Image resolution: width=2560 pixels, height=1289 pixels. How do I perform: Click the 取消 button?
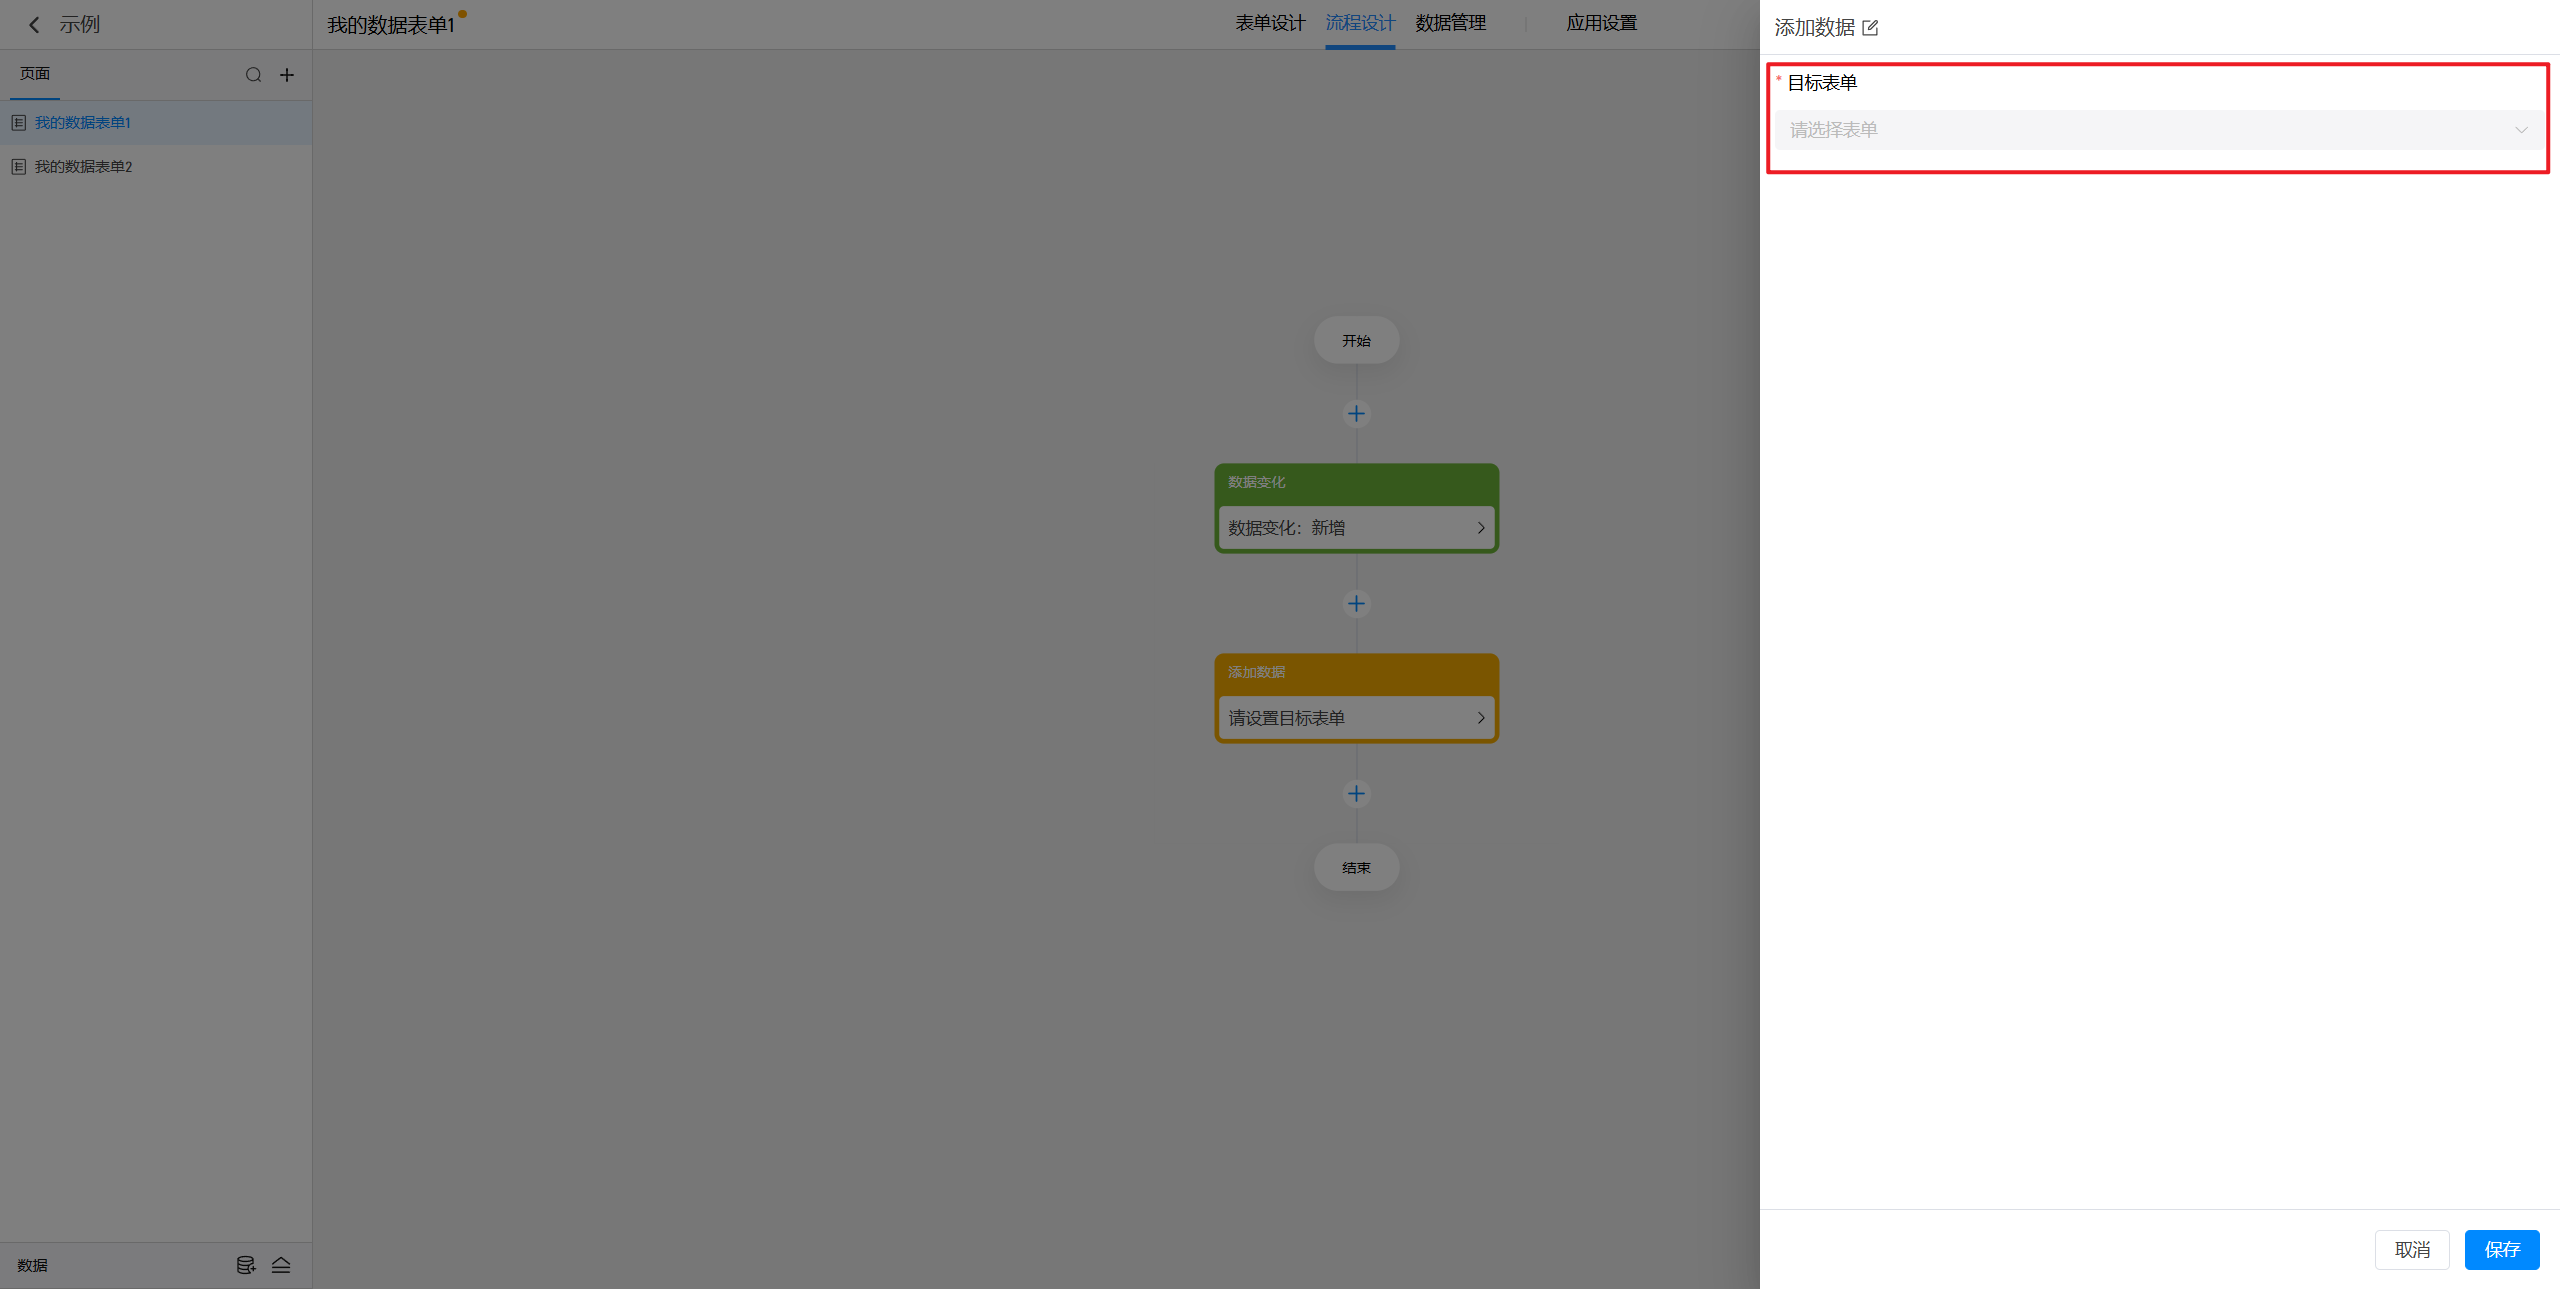[x=2411, y=1250]
